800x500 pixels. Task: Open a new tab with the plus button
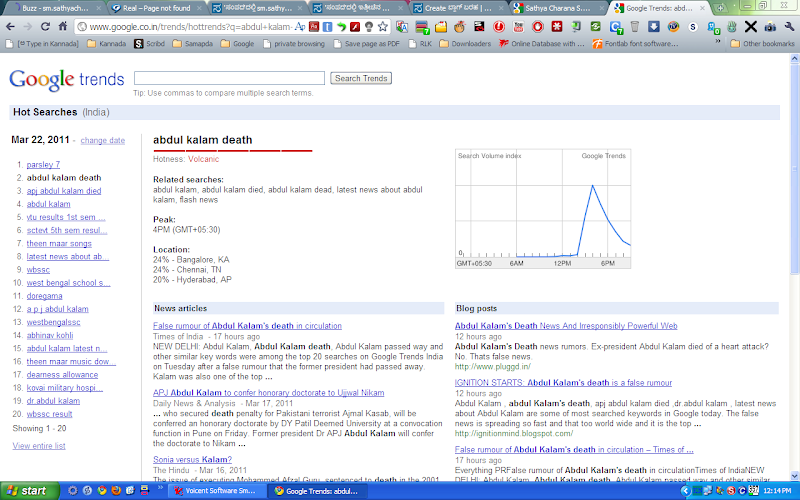click(x=720, y=8)
